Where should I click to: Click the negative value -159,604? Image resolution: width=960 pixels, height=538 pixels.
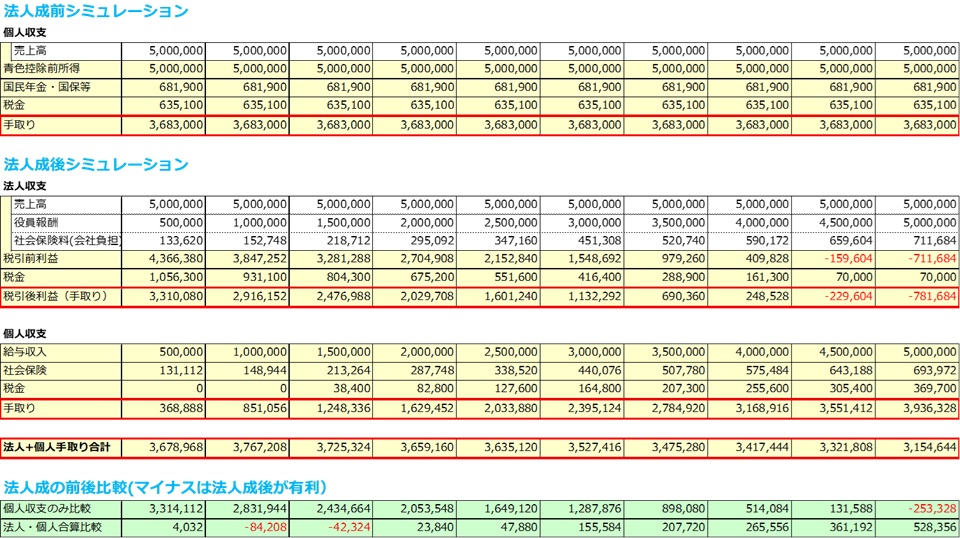(833, 259)
